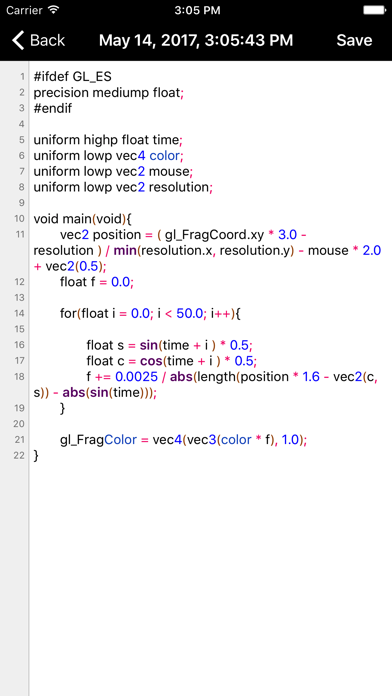Click the 'gl_FragColor = vec4(...)' line

coord(184,440)
